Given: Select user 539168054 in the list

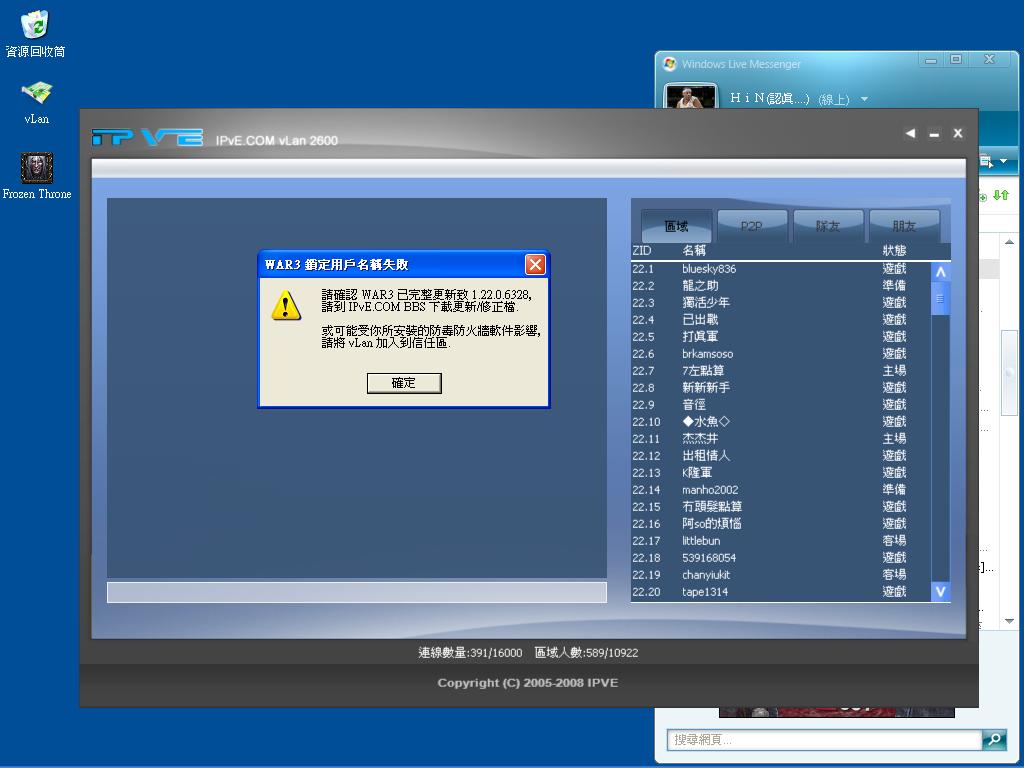Looking at the screenshot, I should [780, 558].
